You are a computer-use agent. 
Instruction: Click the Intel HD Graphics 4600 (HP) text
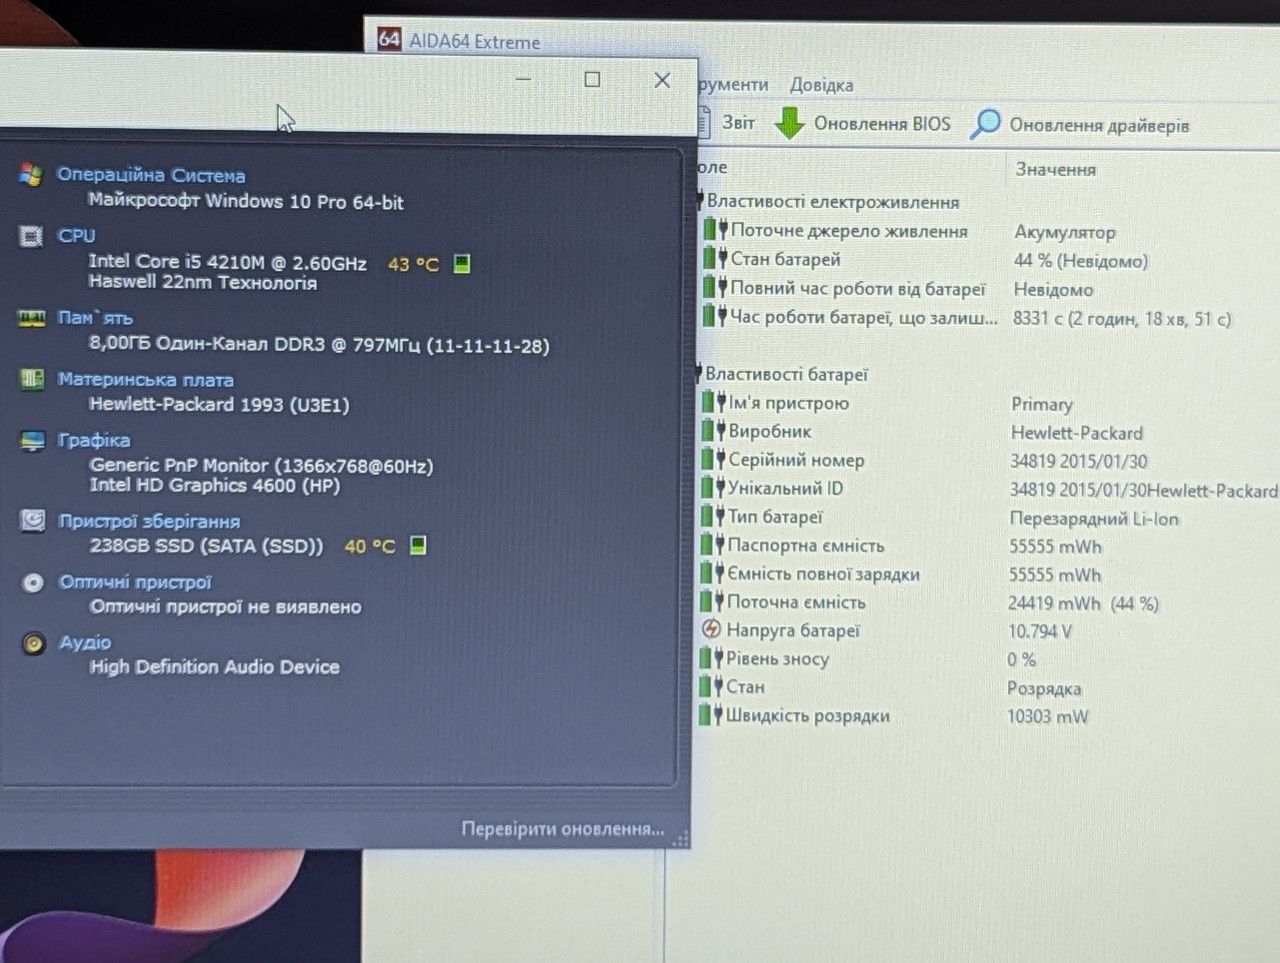(215, 486)
